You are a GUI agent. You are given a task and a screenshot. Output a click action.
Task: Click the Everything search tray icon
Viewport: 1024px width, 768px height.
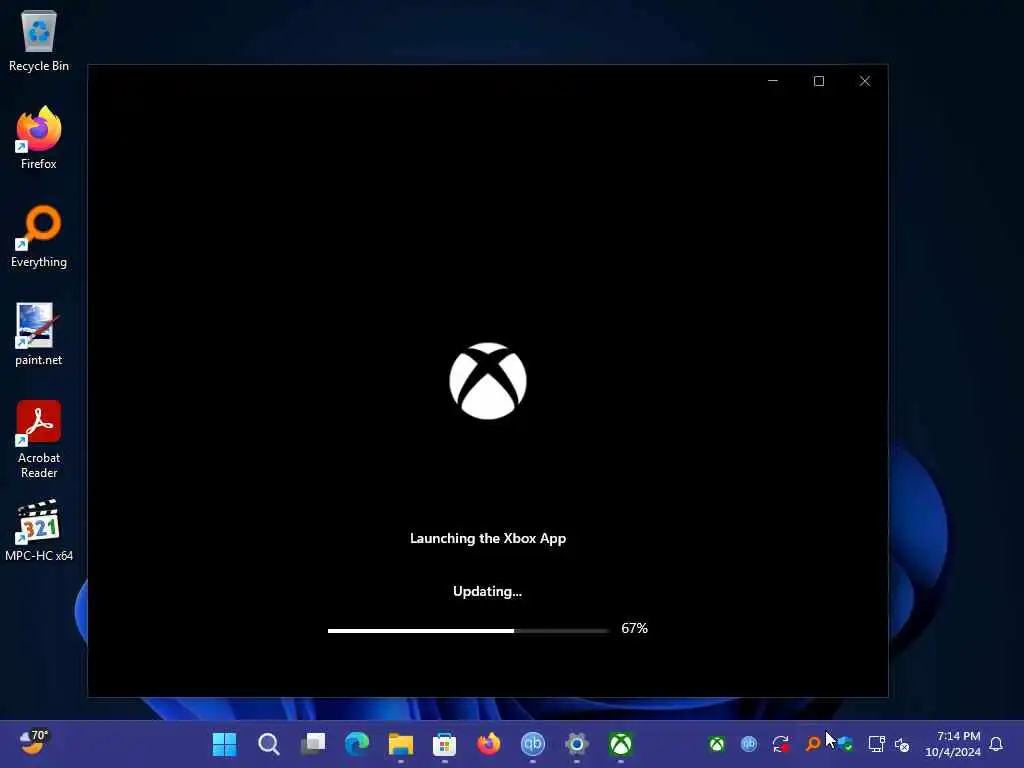click(x=812, y=744)
